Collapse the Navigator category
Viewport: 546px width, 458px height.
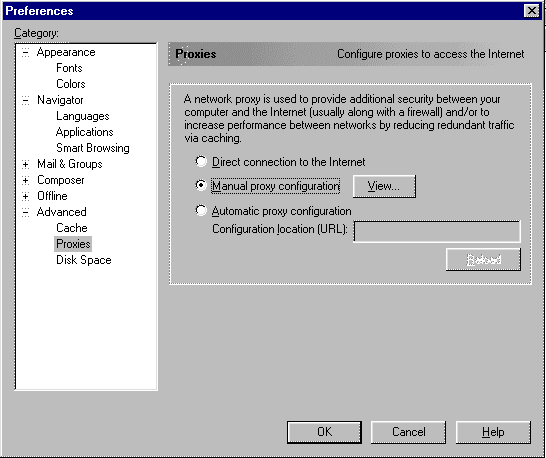tap(25, 100)
